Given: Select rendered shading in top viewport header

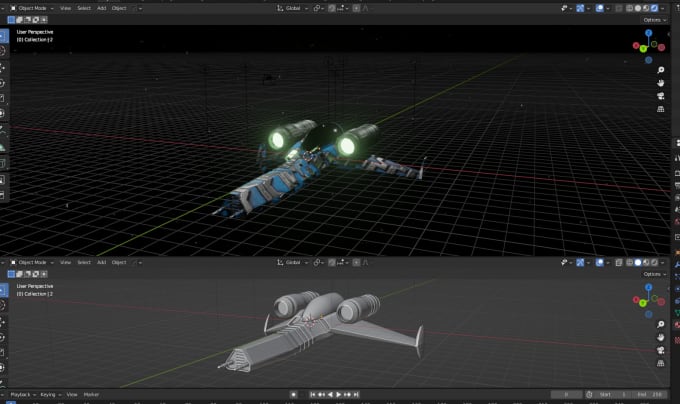Looking at the screenshot, I should (654, 8).
